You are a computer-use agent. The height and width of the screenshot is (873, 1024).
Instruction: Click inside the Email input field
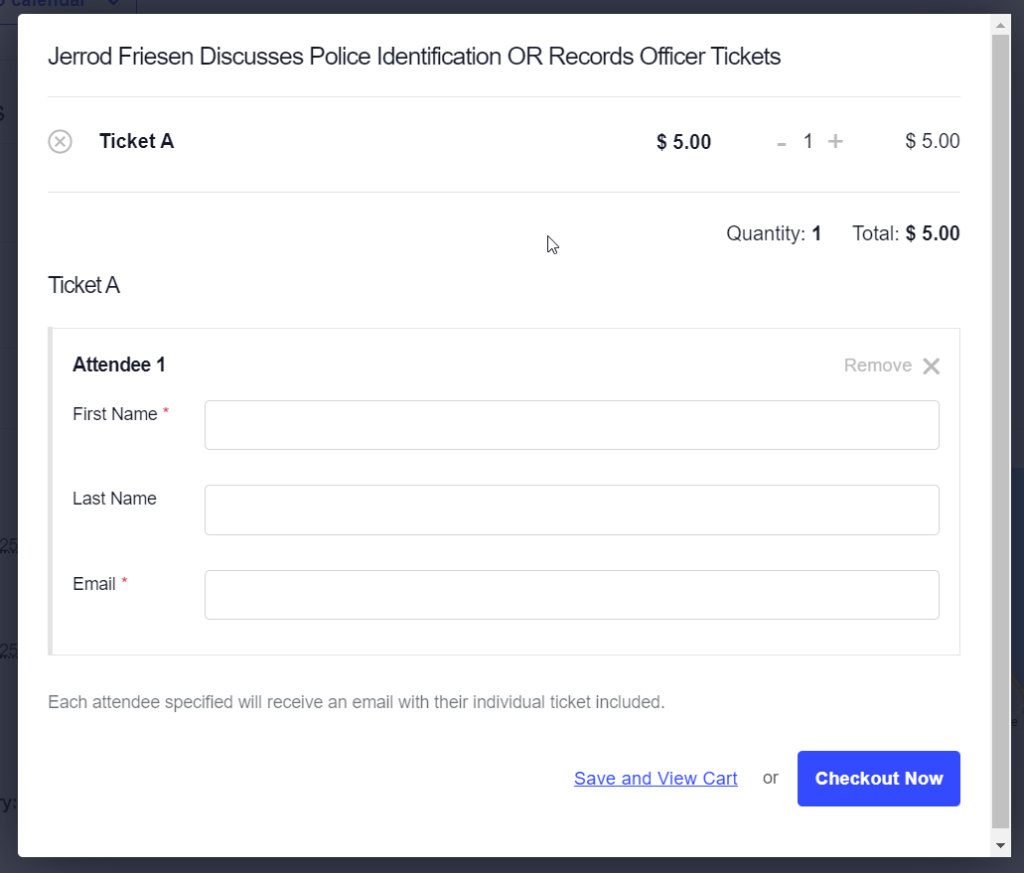[x=571, y=594]
